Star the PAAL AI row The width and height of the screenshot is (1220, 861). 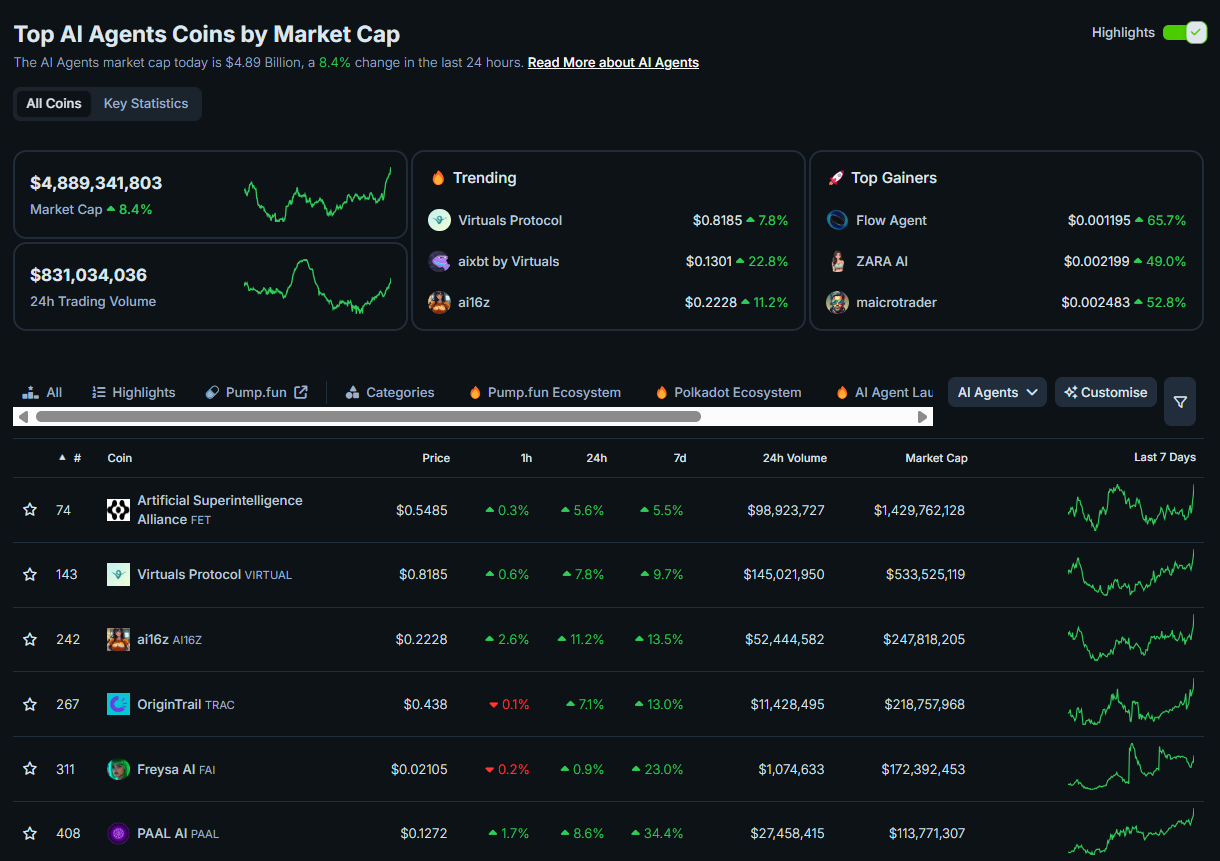[x=30, y=833]
